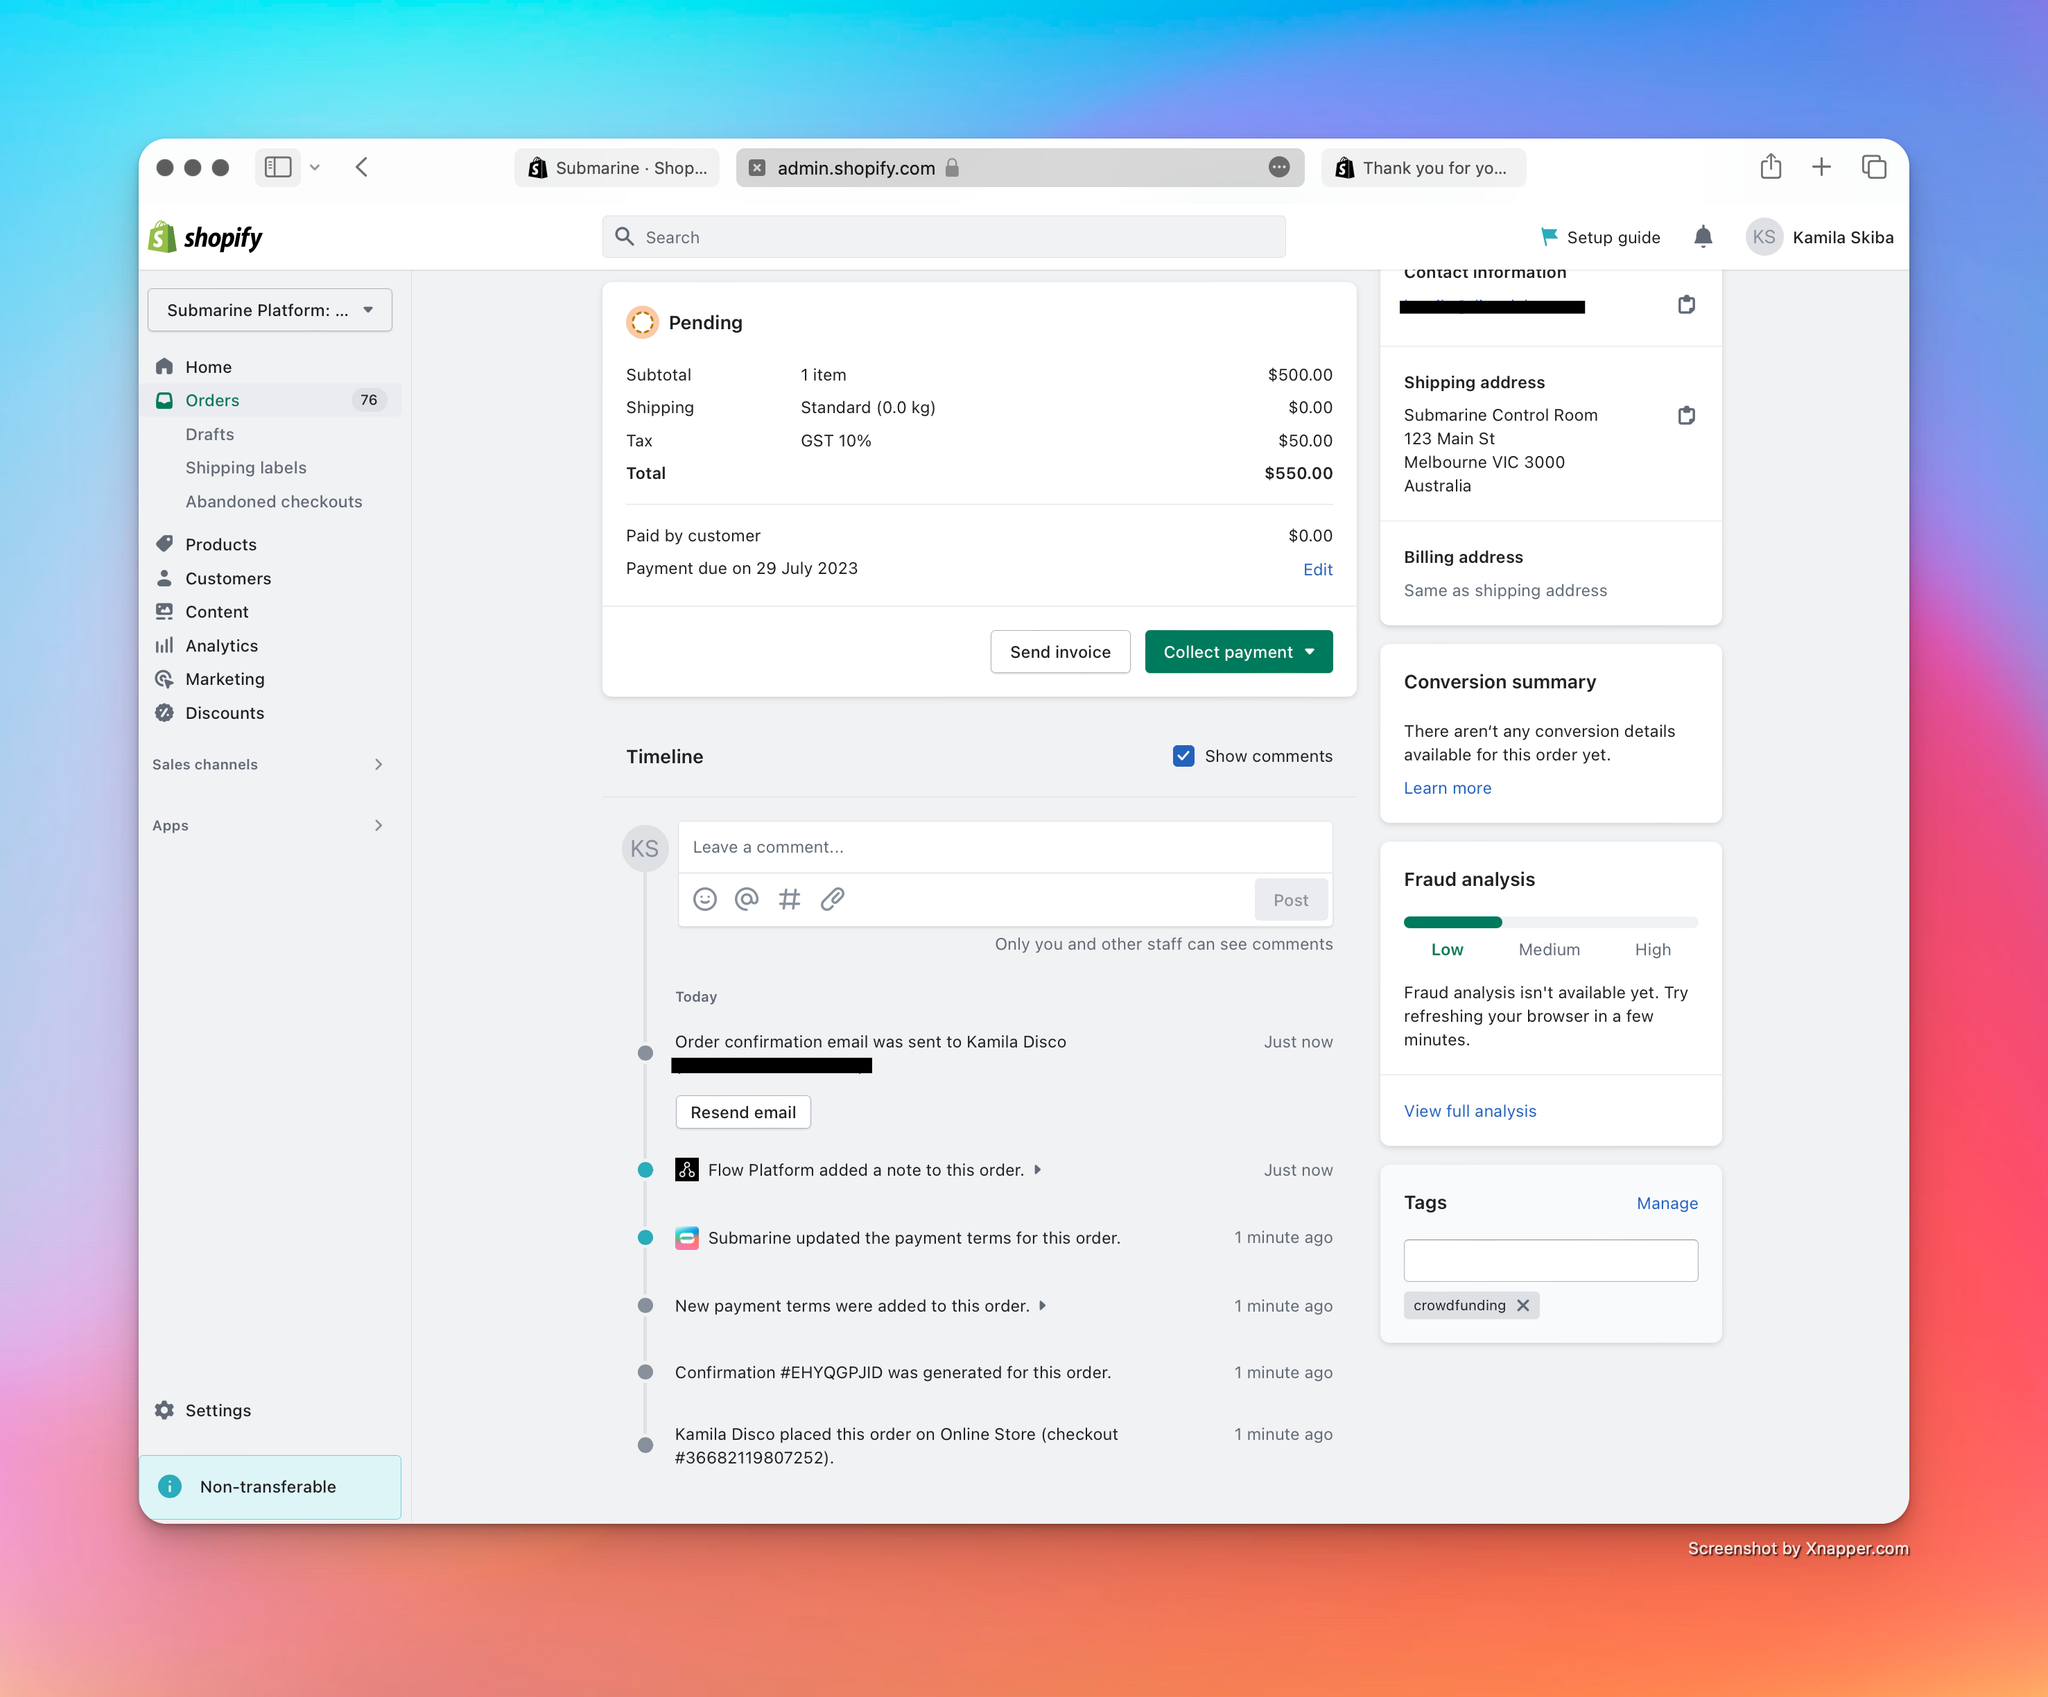The height and width of the screenshot is (1697, 2048).
Task: Open Abandoned checkouts page
Action: coord(273,501)
